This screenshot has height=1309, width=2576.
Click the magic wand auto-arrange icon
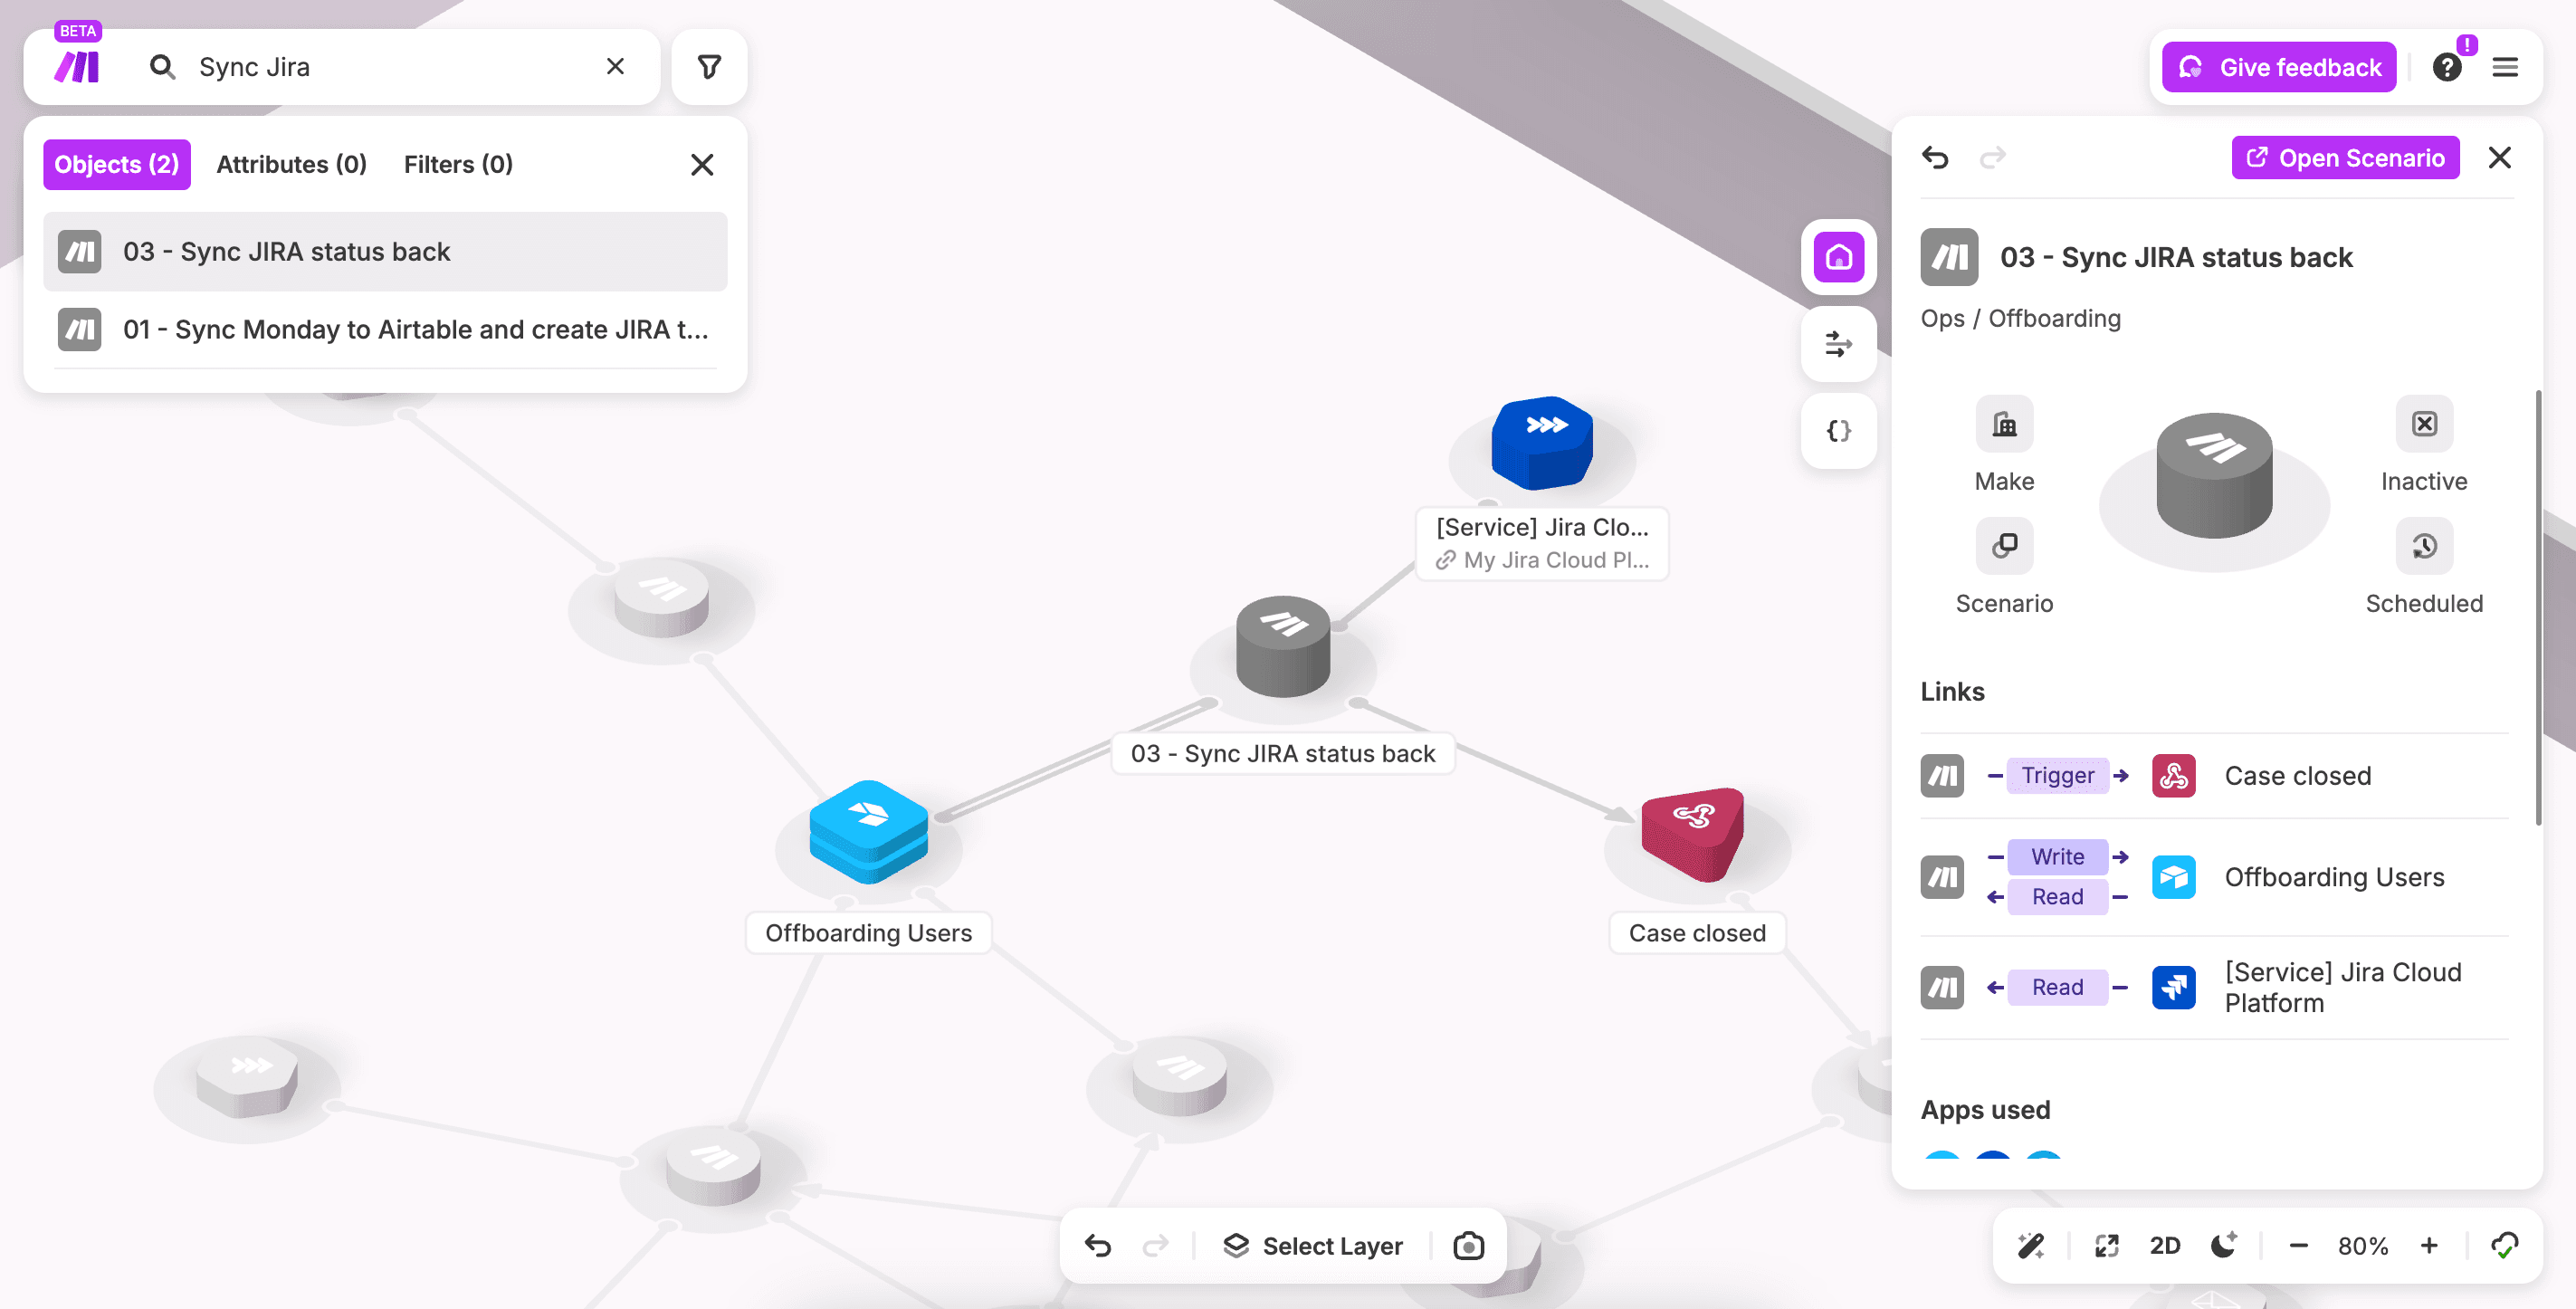2031,1245
